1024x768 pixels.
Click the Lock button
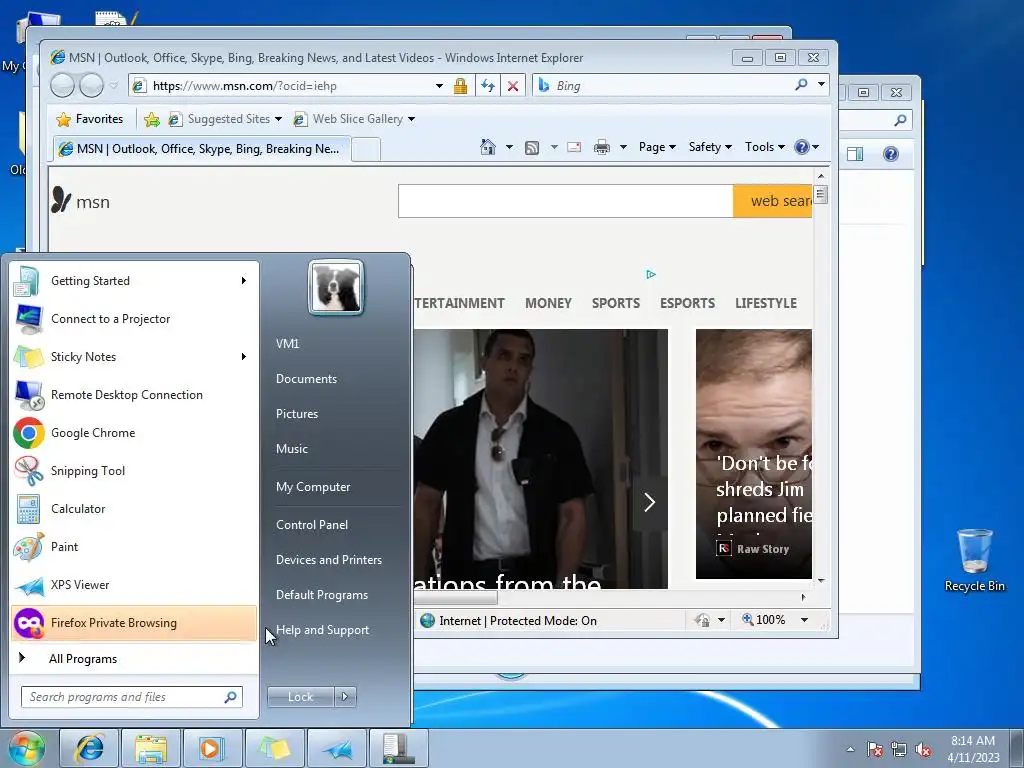[300, 697]
